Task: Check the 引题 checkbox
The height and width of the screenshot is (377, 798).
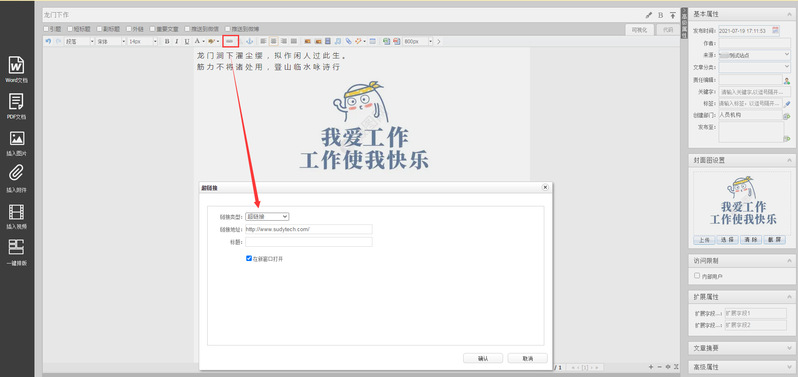Action: pyautogui.click(x=46, y=29)
